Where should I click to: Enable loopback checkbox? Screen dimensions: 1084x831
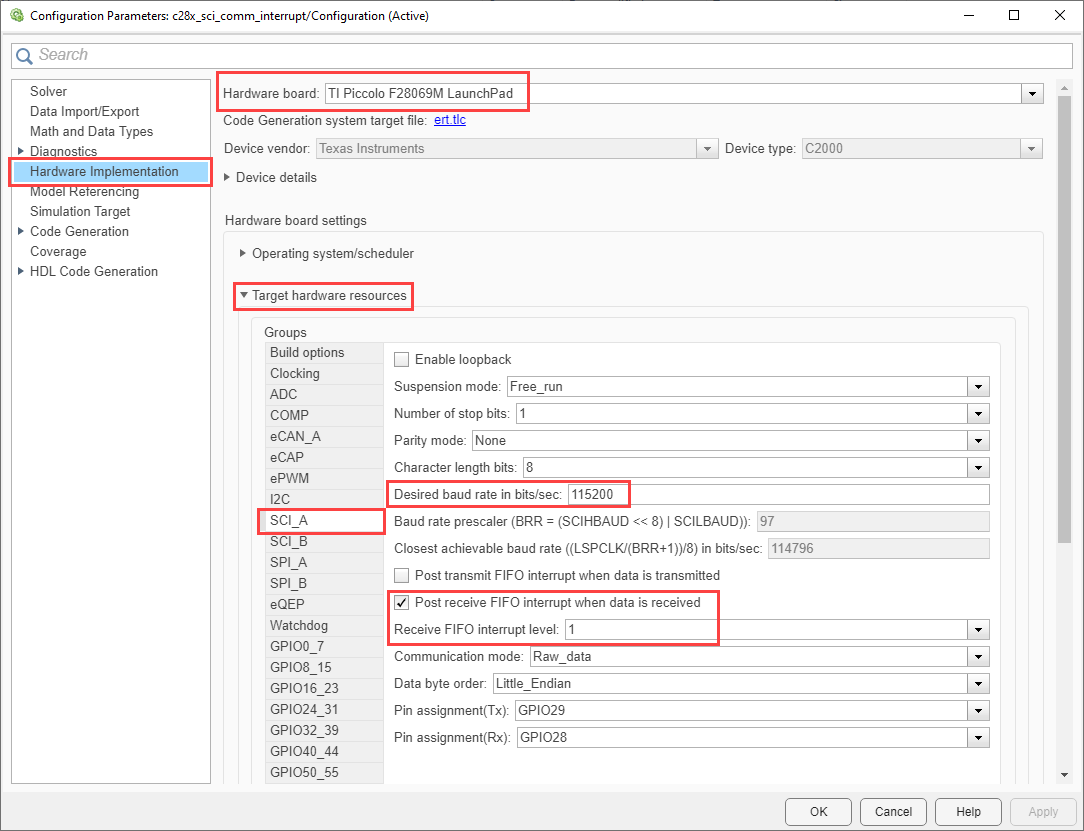coord(402,360)
